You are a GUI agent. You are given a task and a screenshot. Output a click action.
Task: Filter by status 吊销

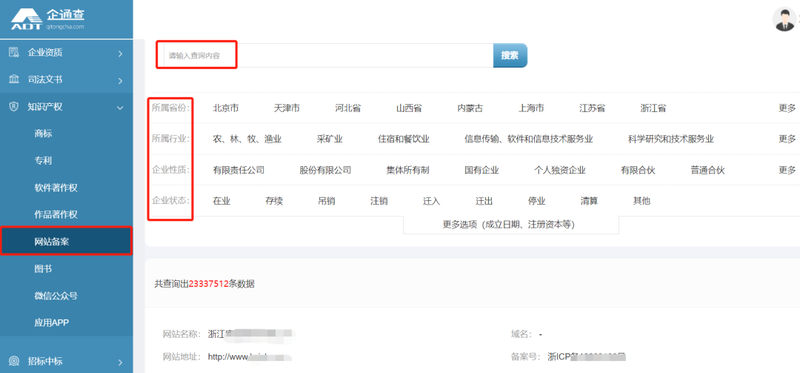(x=327, y=201)
